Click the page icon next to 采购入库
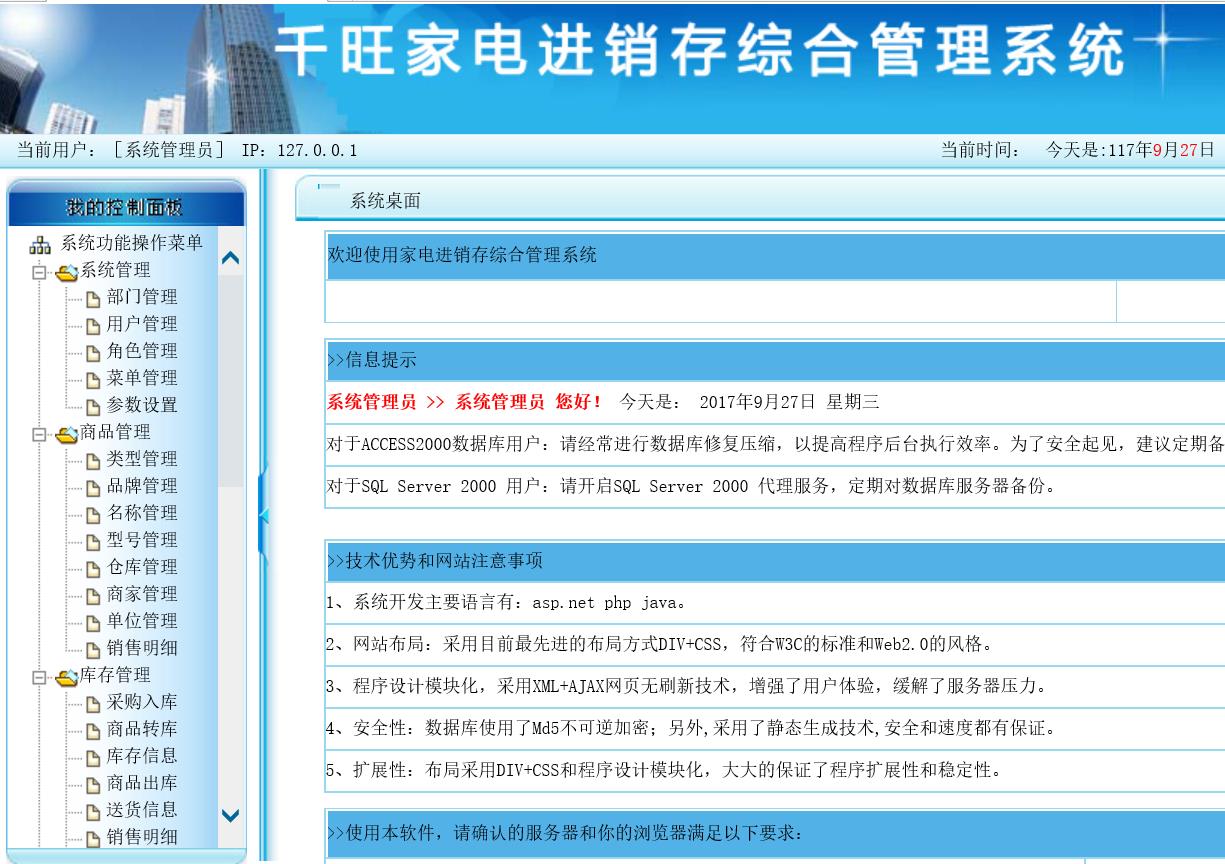Screen dimensions: 1225x864 pyautogui.click(x=93, y=703)
